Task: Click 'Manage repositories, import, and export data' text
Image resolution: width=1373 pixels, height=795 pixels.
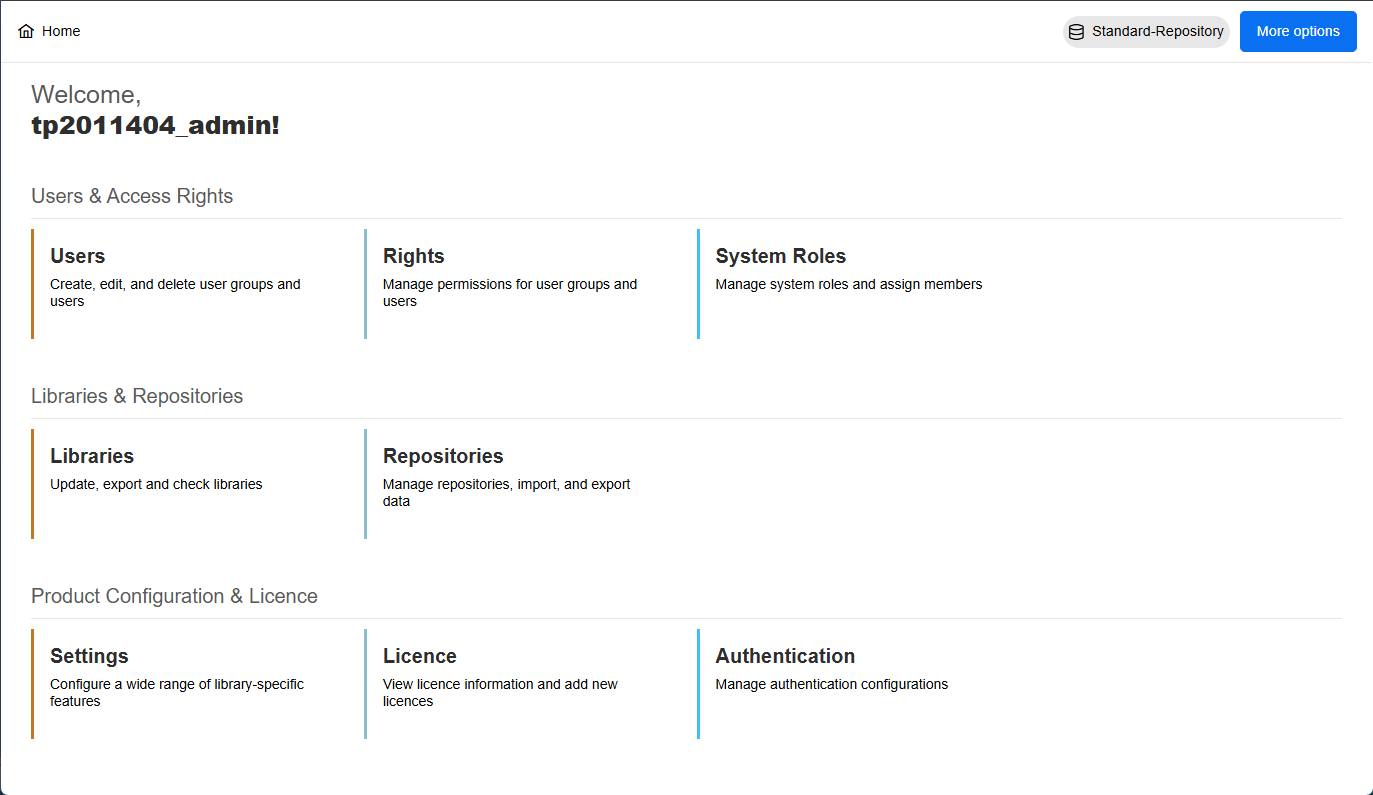Action: (506, 492)
